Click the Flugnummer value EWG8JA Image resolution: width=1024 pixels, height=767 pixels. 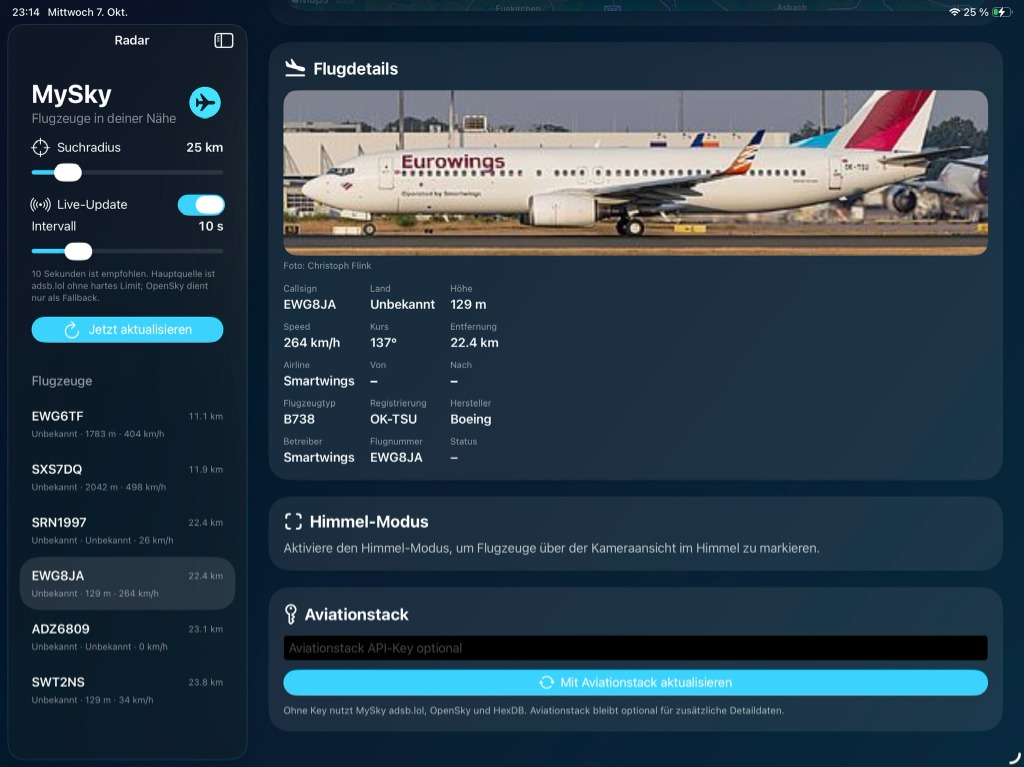coord(396,457)
